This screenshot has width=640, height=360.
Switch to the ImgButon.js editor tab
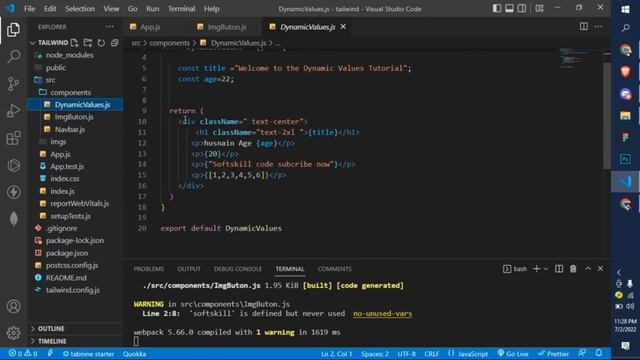(x=227, y=27)
